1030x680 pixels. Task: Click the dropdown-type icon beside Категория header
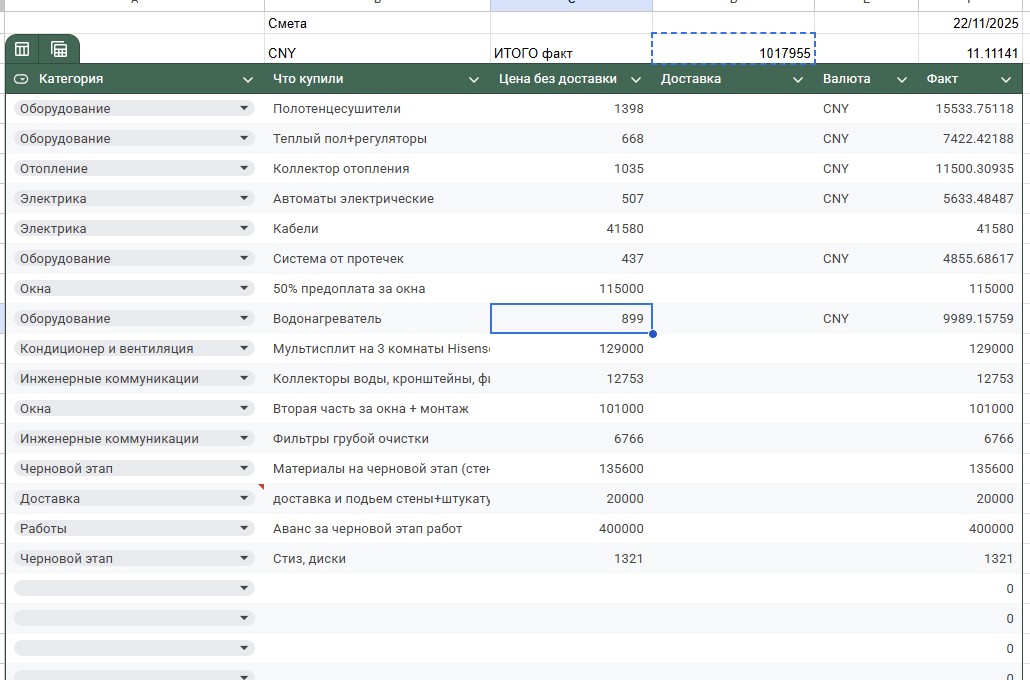[x=21, y=79]
